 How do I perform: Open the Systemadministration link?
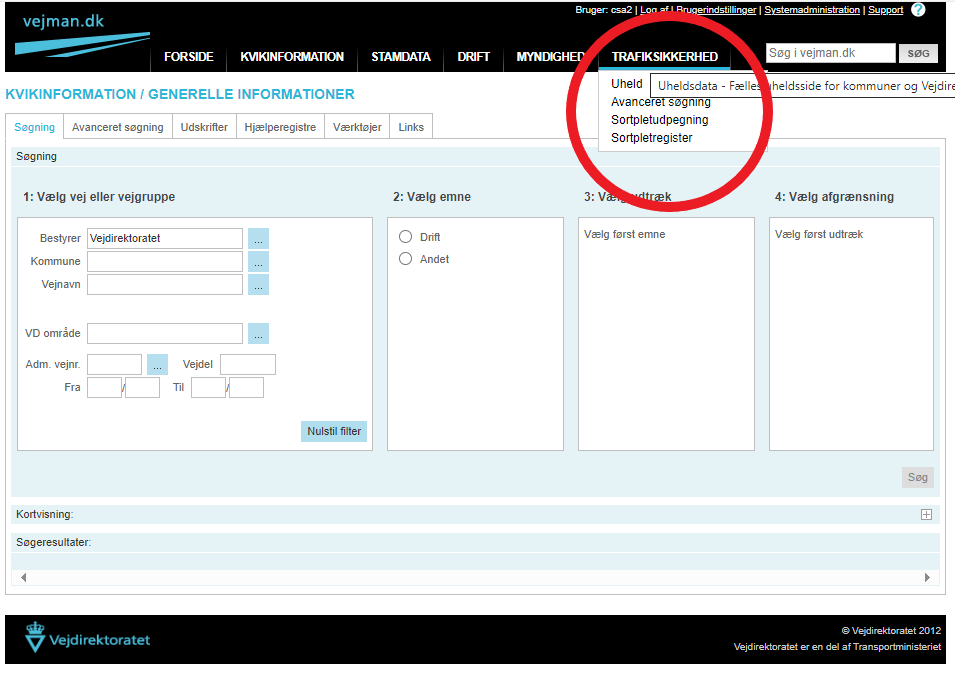coord(812,10)
